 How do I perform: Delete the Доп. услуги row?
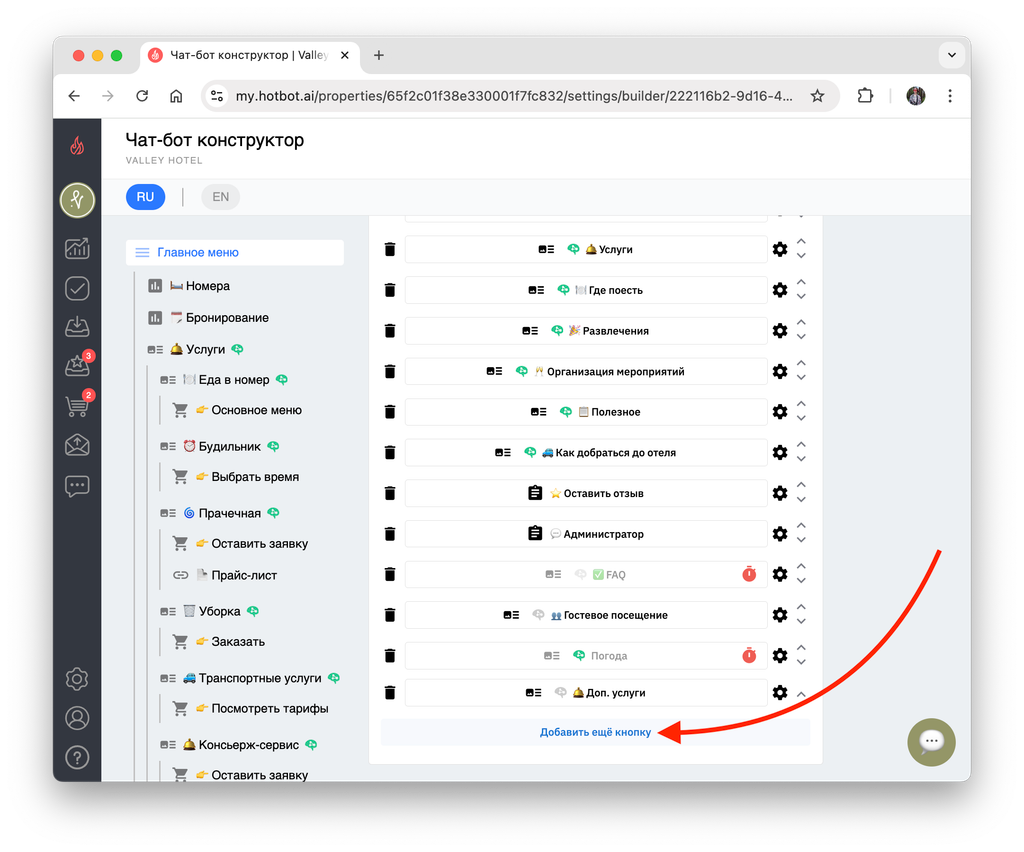390,693
